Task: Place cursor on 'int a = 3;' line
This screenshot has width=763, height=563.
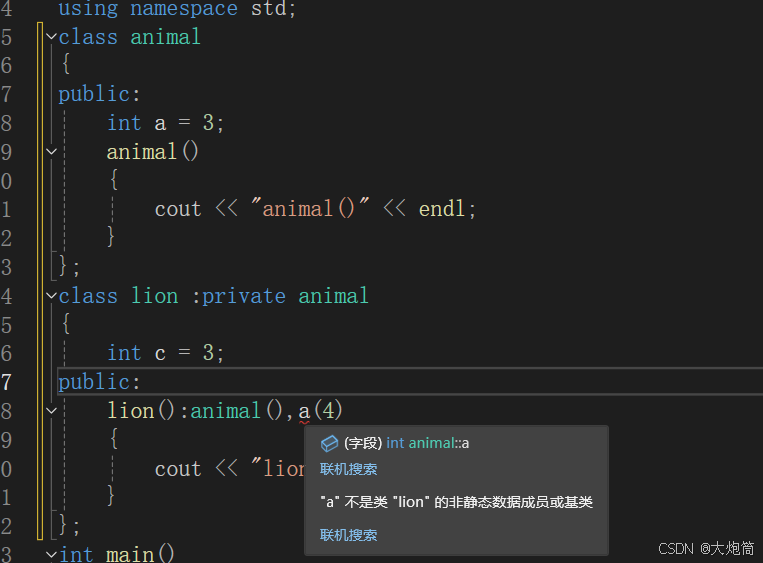Action: coord(165,123)
